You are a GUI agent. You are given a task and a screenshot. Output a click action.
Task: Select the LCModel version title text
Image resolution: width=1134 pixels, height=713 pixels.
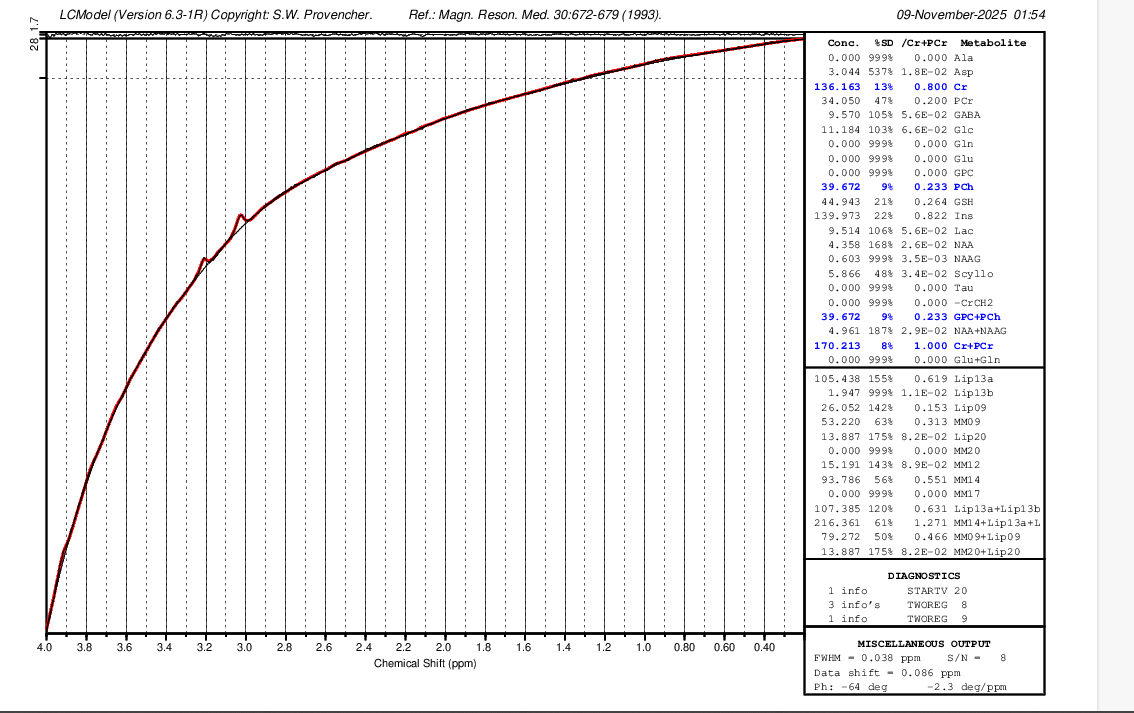click(215, 15)
